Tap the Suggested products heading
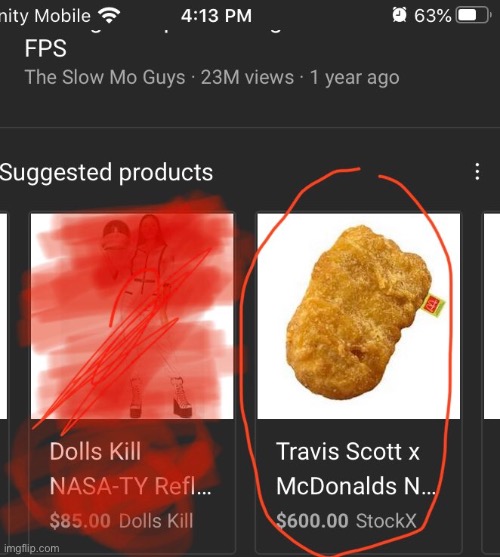500x557 pixels. pyautogui.click(x=106, y=172)
